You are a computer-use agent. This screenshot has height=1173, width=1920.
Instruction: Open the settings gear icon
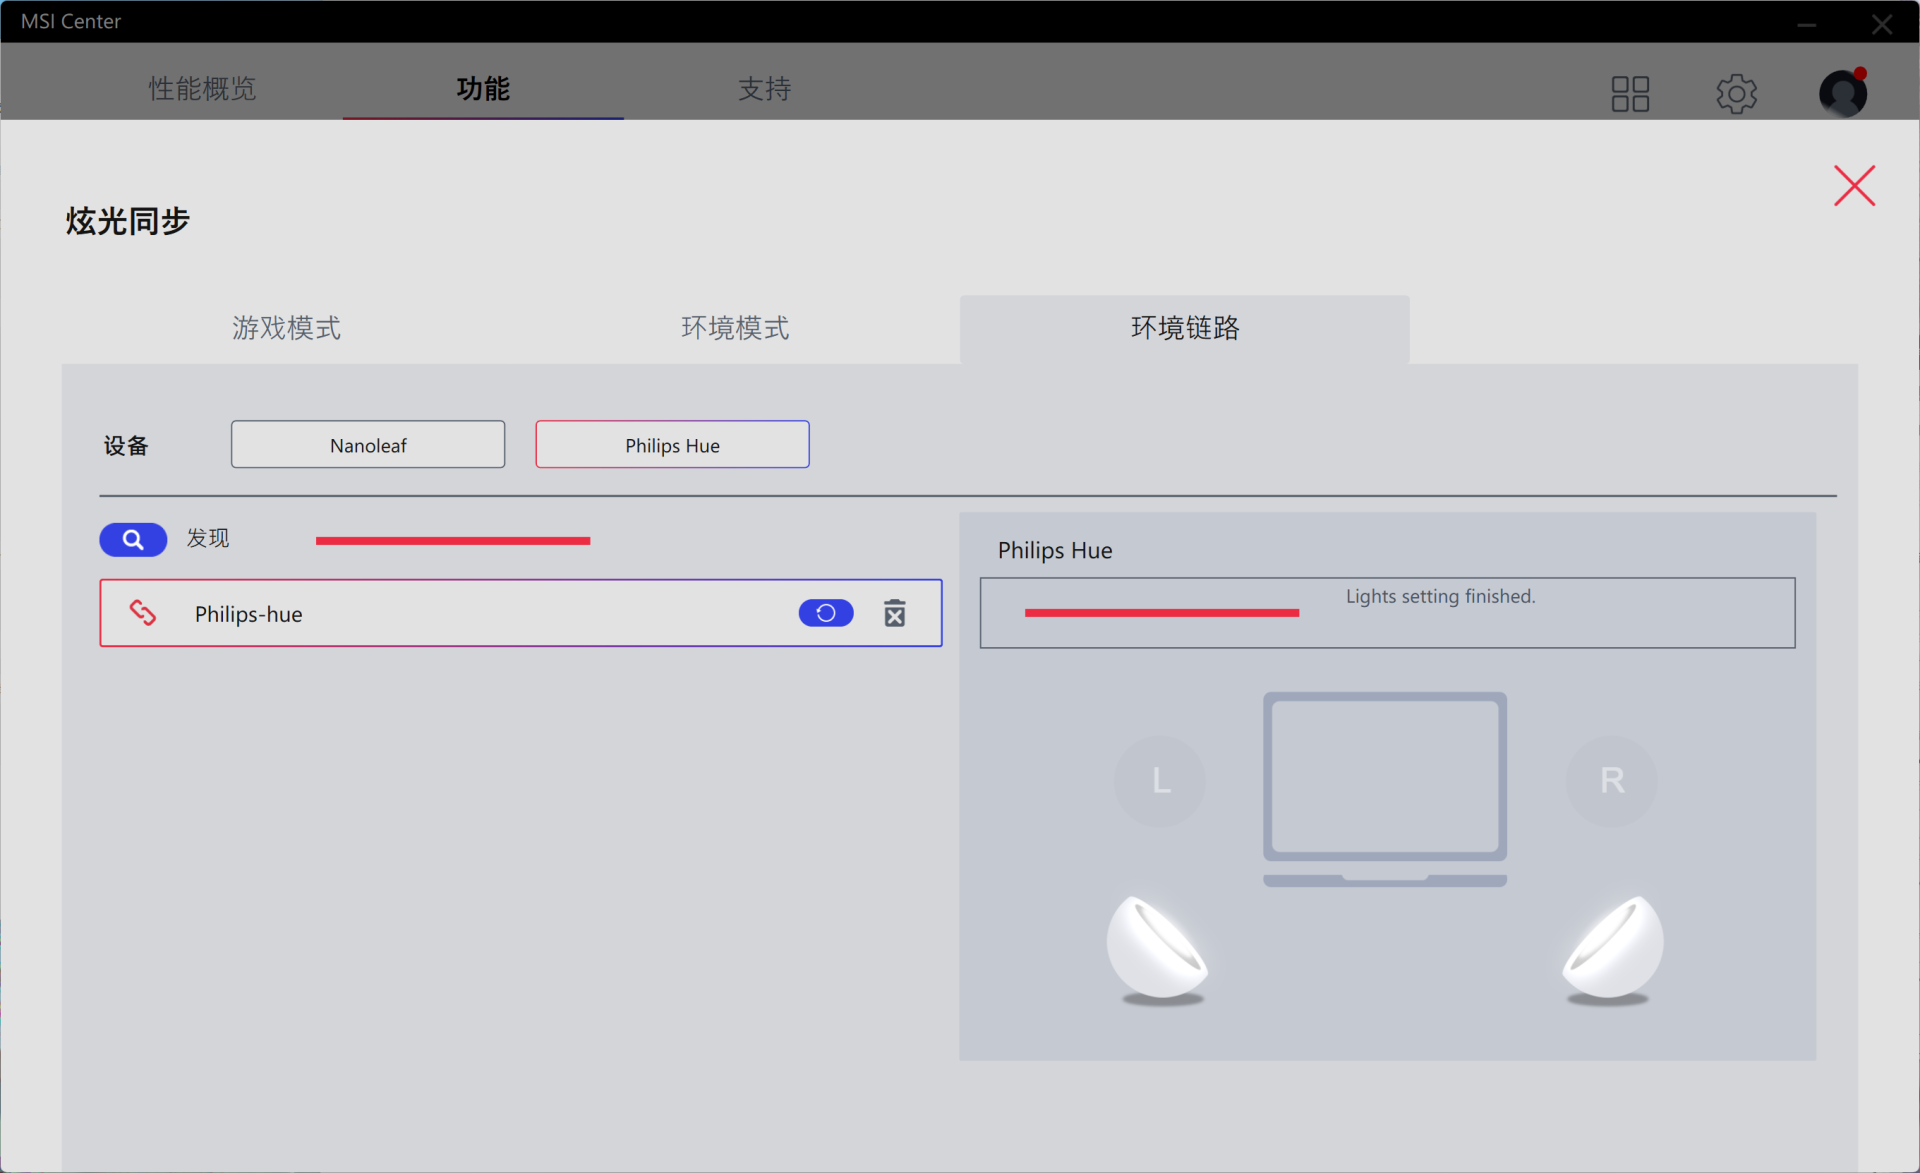tap(1737, 94)
